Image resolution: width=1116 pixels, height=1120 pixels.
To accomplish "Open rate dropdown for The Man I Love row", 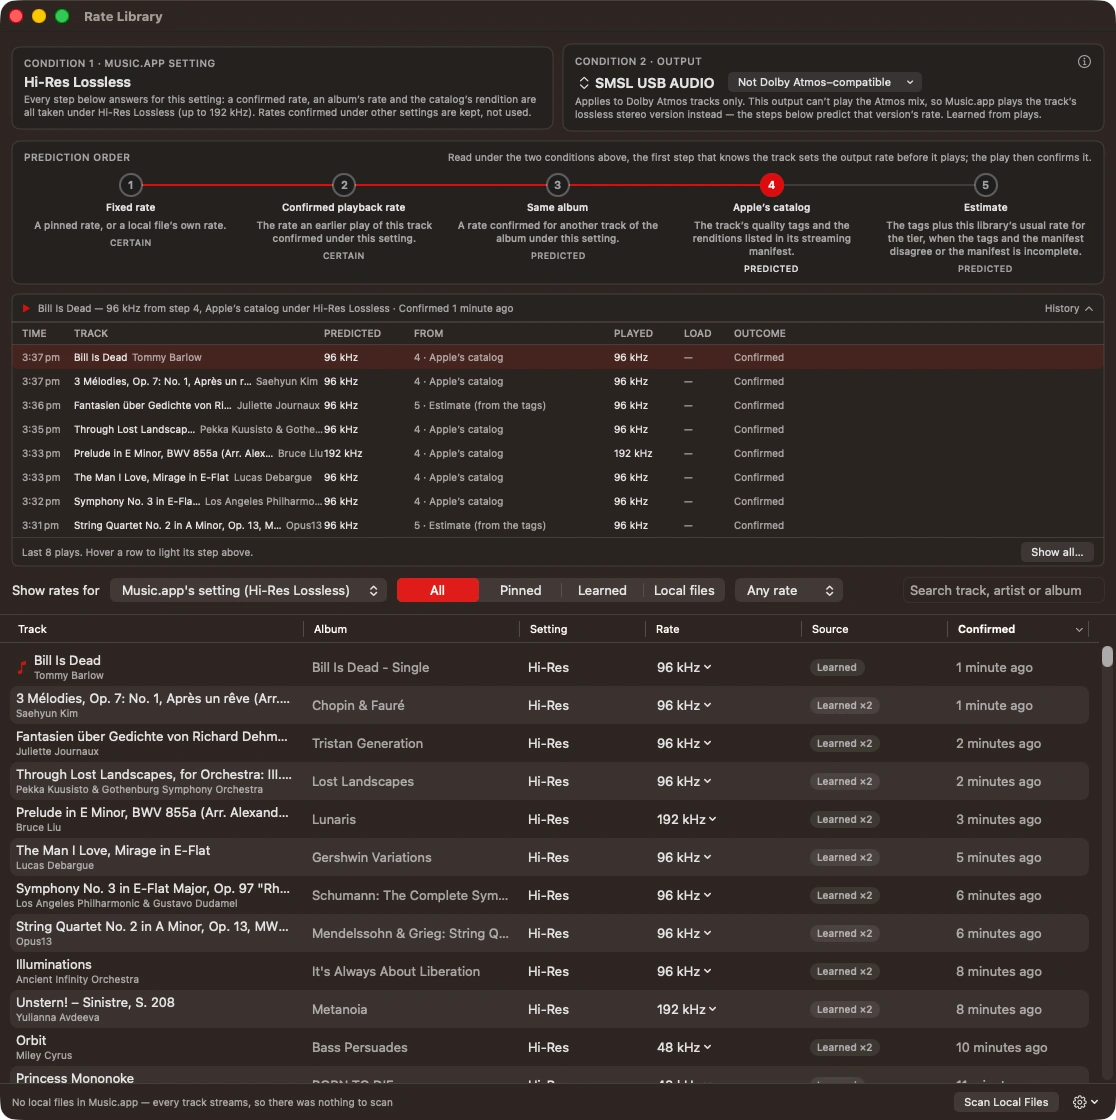I will (x=684, y=857).
